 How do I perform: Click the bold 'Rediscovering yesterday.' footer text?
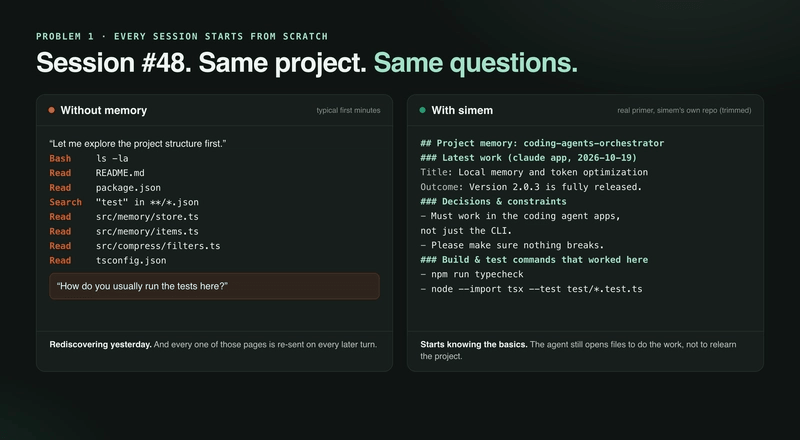(101, 345)
